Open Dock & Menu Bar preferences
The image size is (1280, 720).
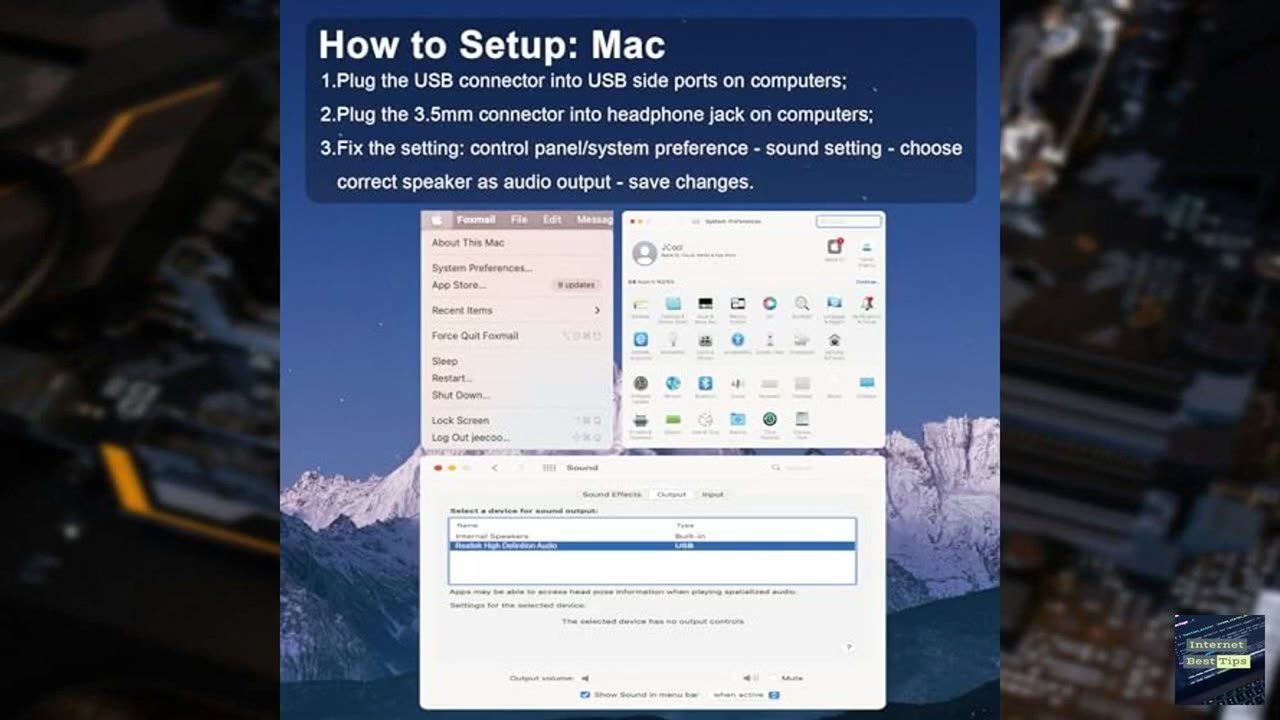705,304
